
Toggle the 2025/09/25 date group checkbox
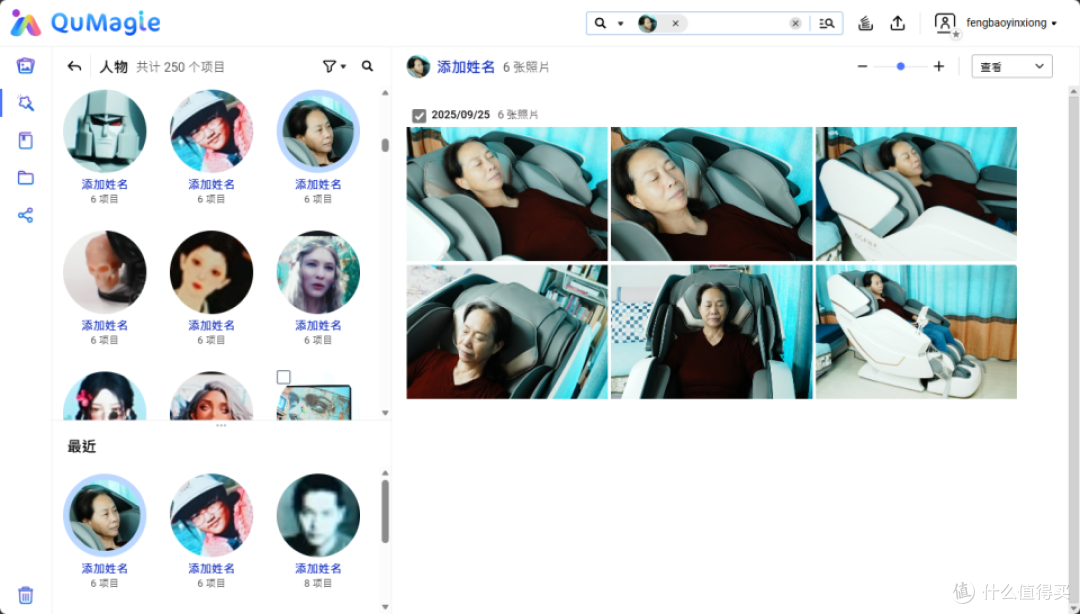419,115
